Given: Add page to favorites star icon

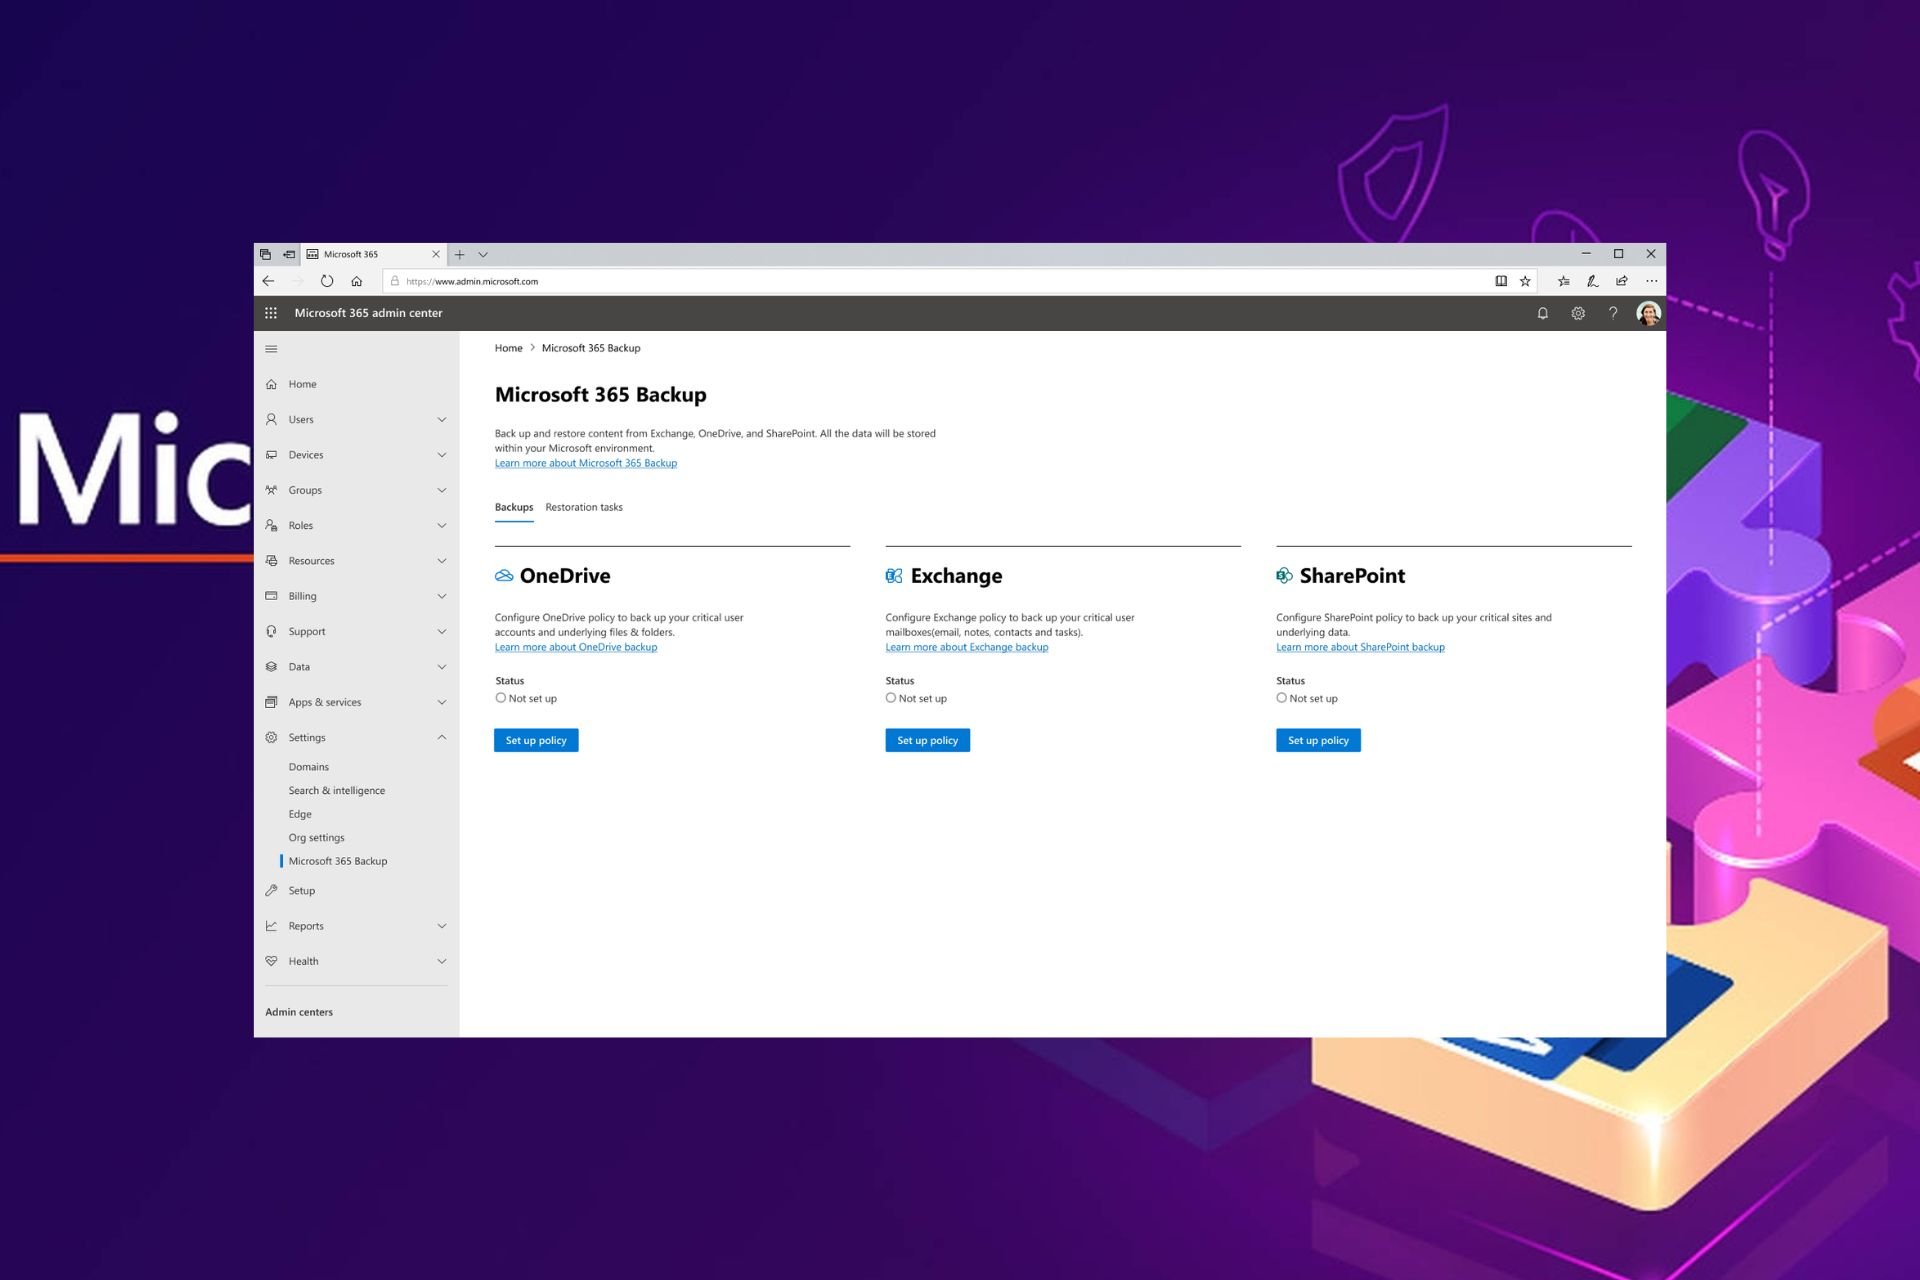Looking at the screenshot, I should click(x=1525, y=281).
